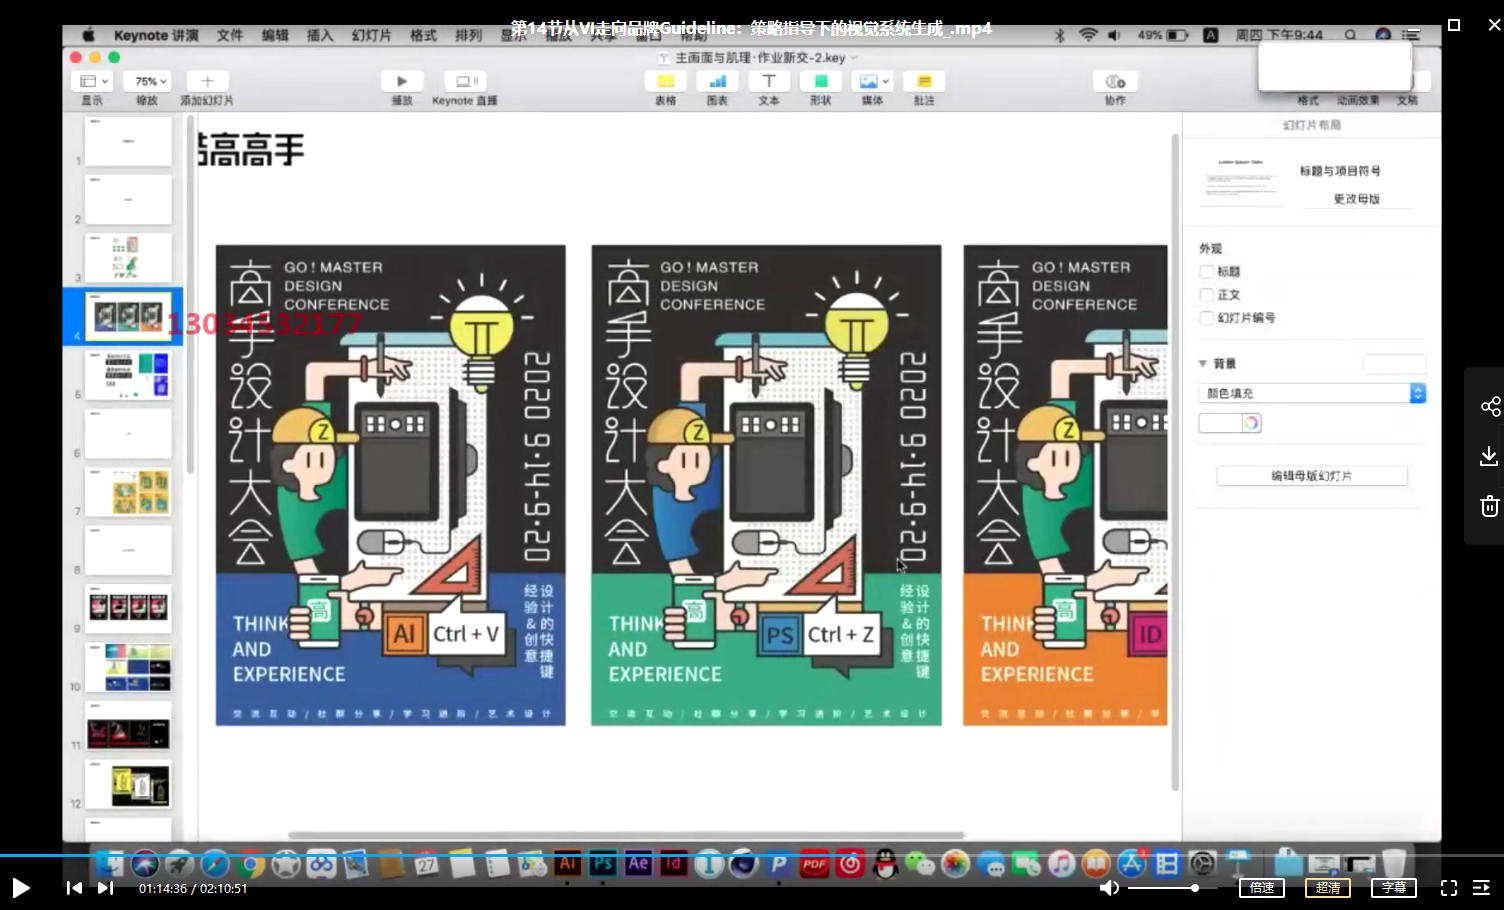Toggle the 幻灯片编号 checkbox
The height and width of the screenshot is (910, 1504).
pyautogui.click(x=1207, y=318)
